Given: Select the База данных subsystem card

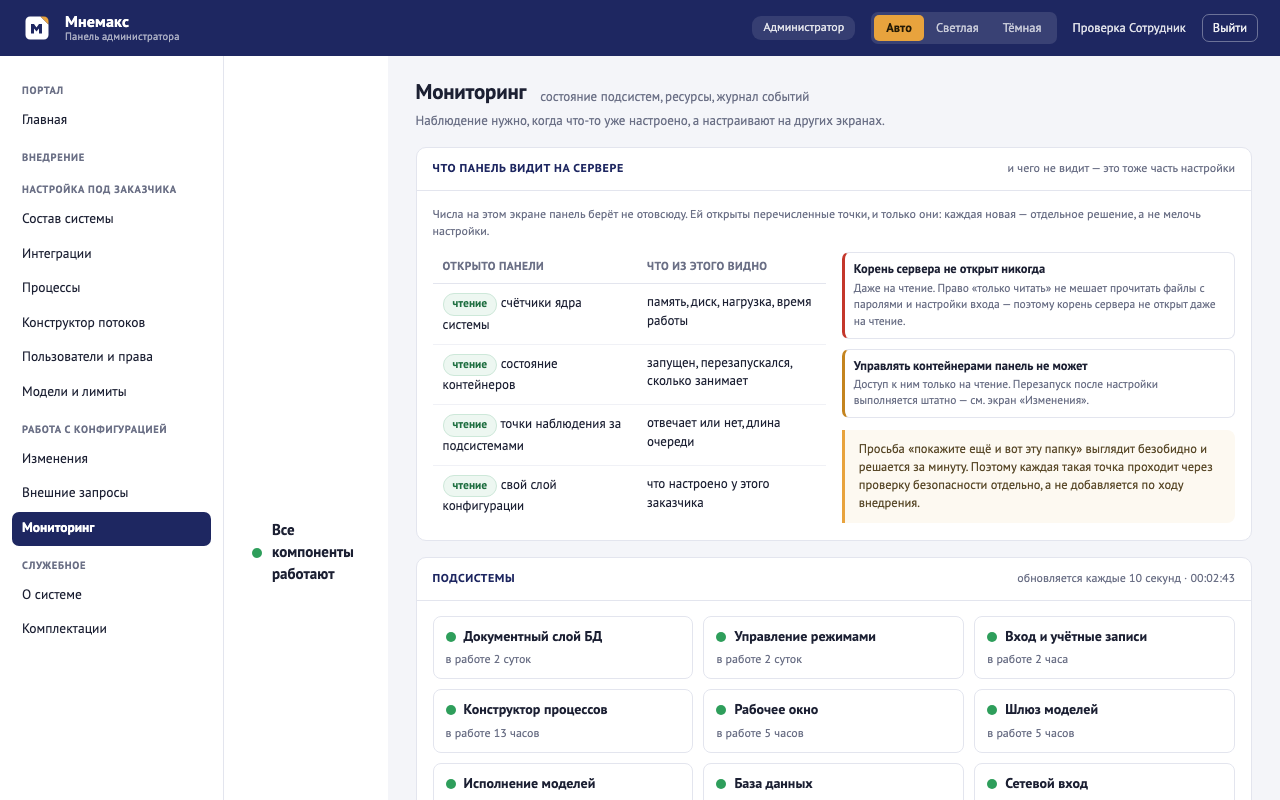Looking at the screenshot, I should click(x=833, y=783).
